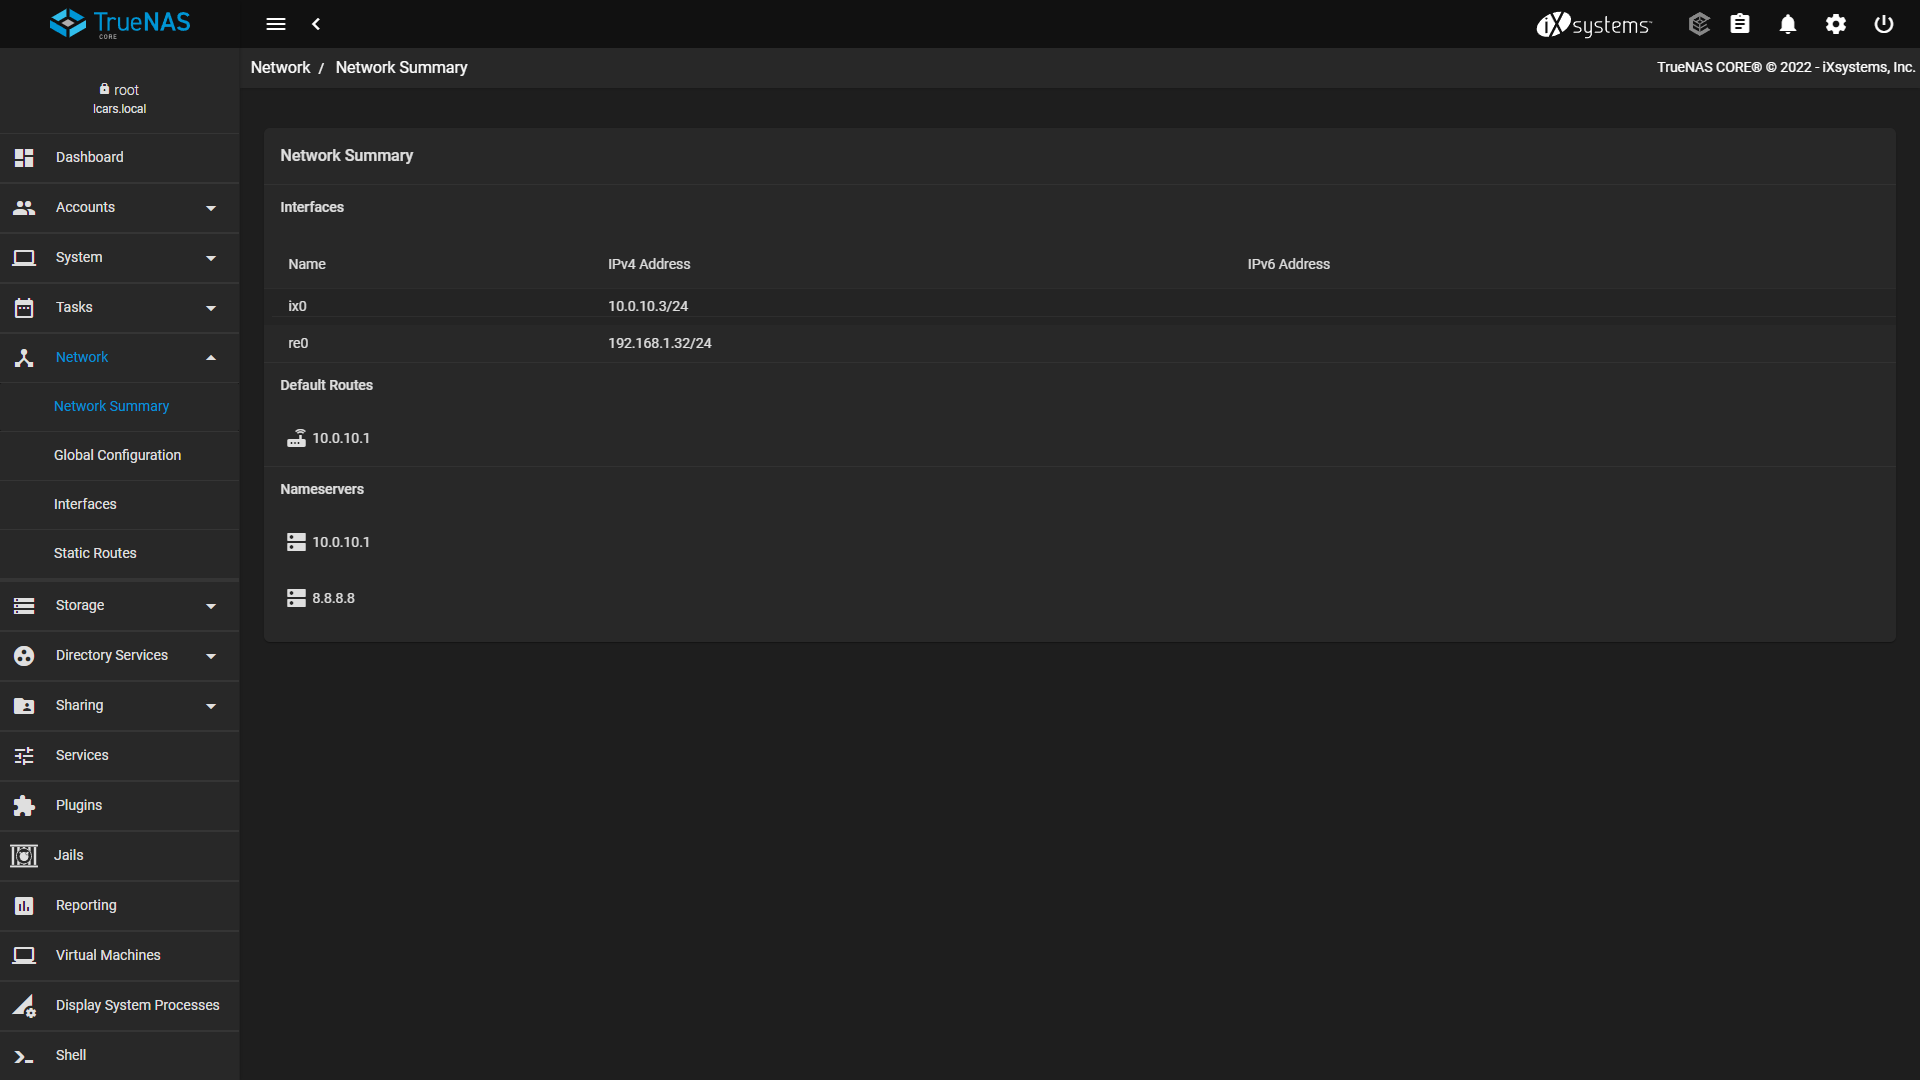Screen dimensions: 1920x1080
Task: Go to the Interfaces submenu item
Action: click(x=85, y=505)
